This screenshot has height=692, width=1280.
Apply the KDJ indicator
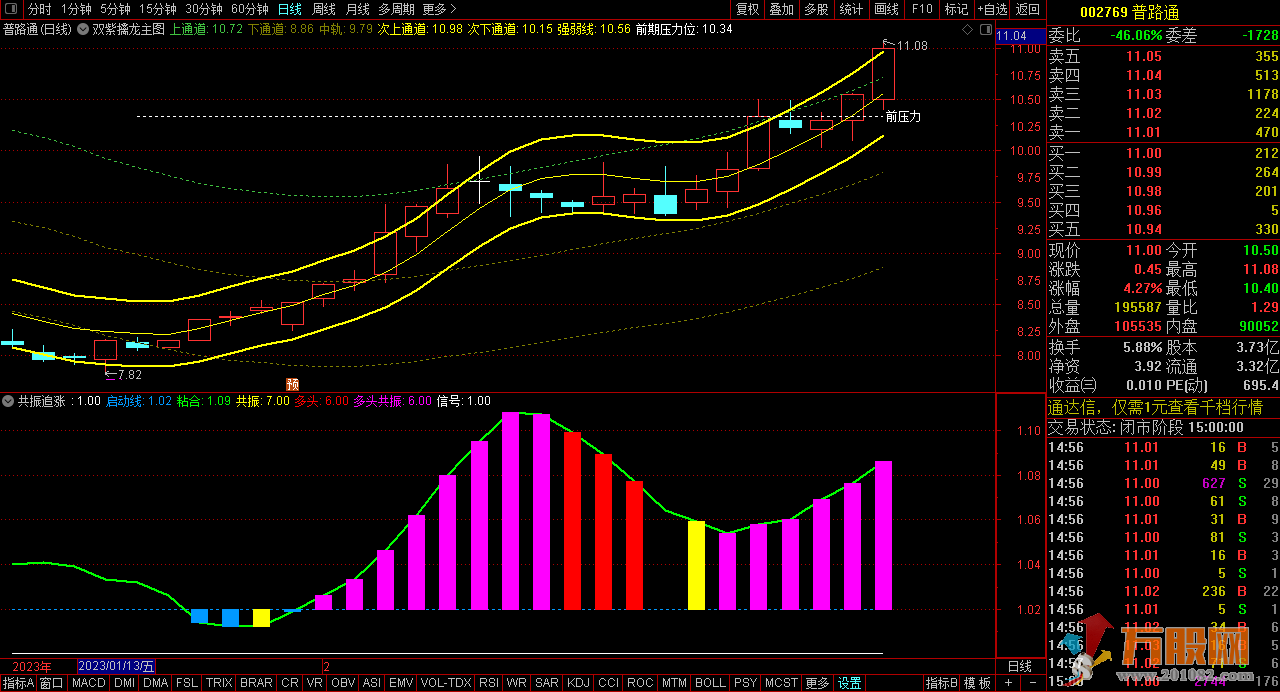[x=578, y=683]
